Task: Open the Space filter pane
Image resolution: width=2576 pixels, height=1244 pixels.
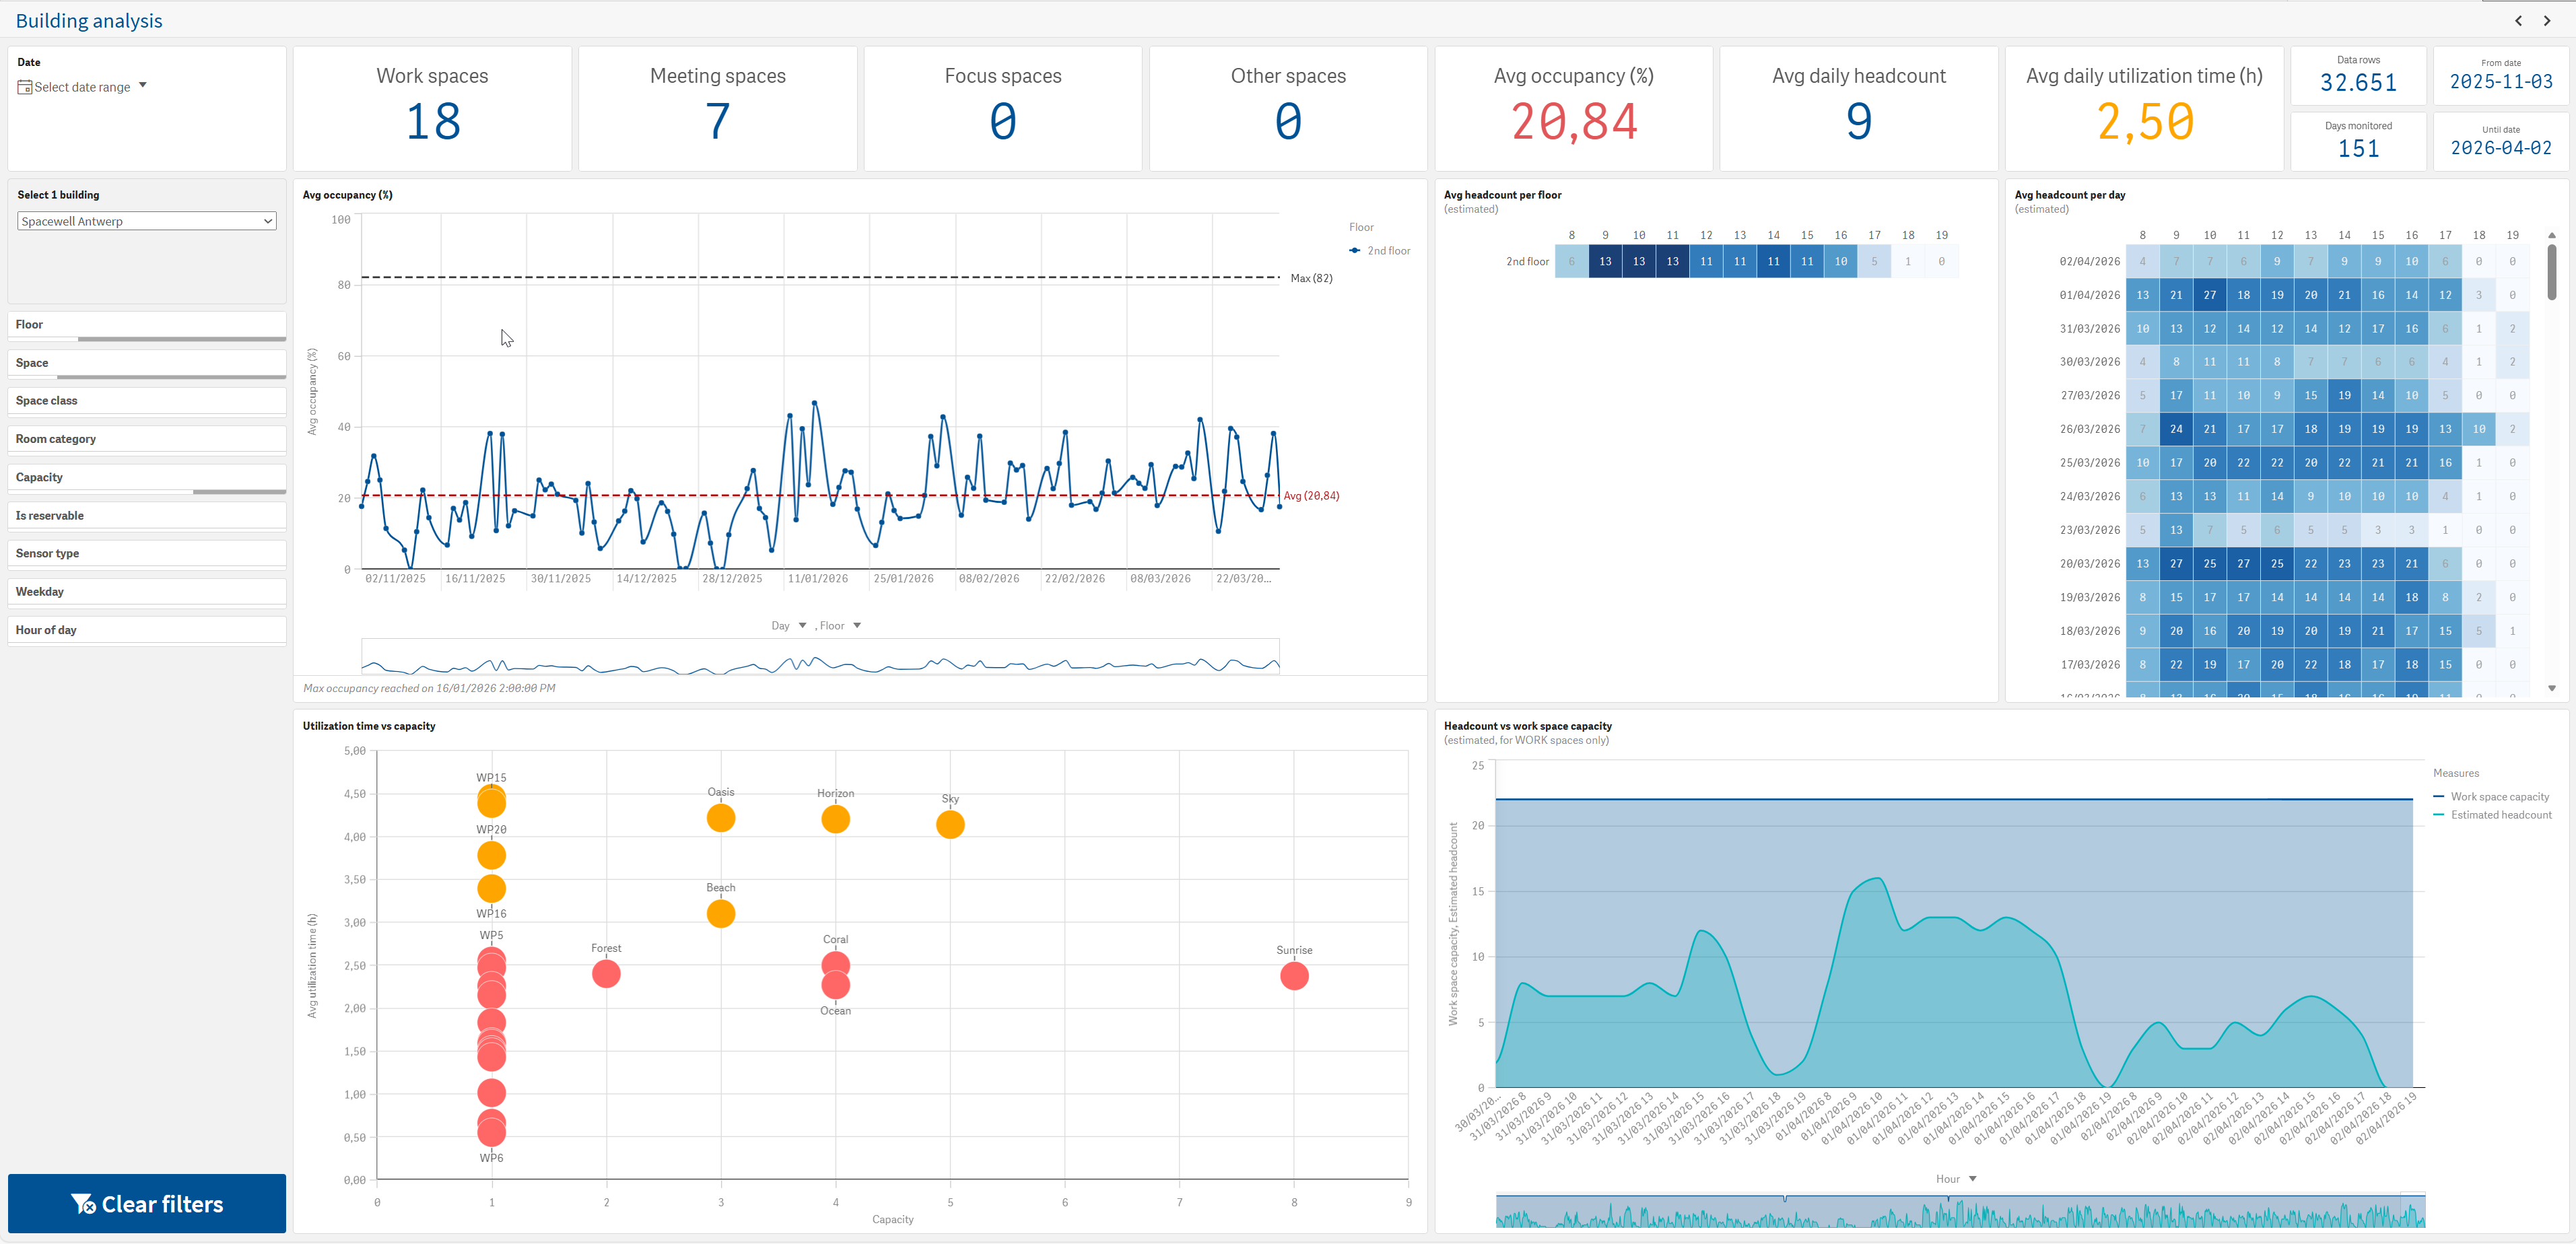Action: point(147,363)
